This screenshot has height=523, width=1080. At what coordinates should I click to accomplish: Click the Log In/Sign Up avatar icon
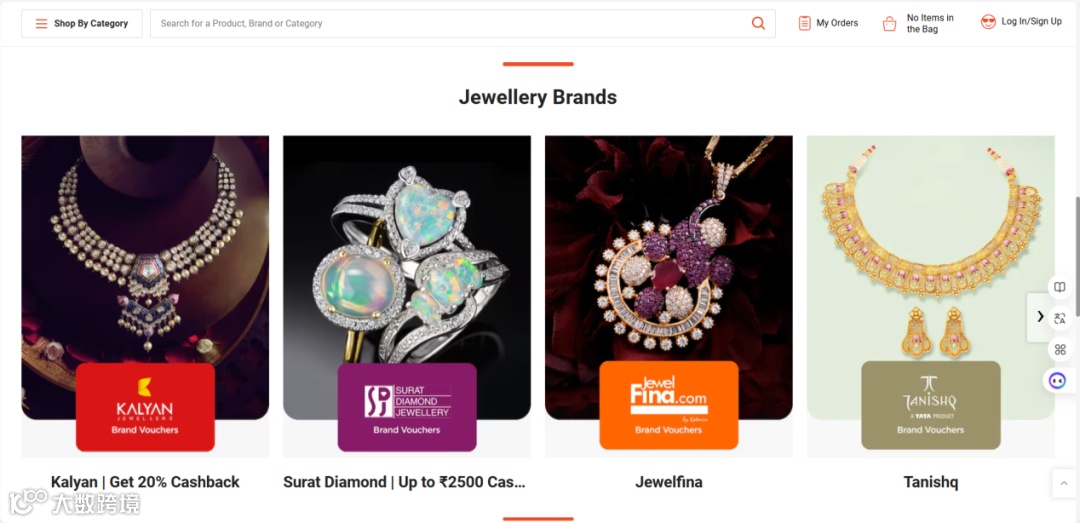(988, 22)
